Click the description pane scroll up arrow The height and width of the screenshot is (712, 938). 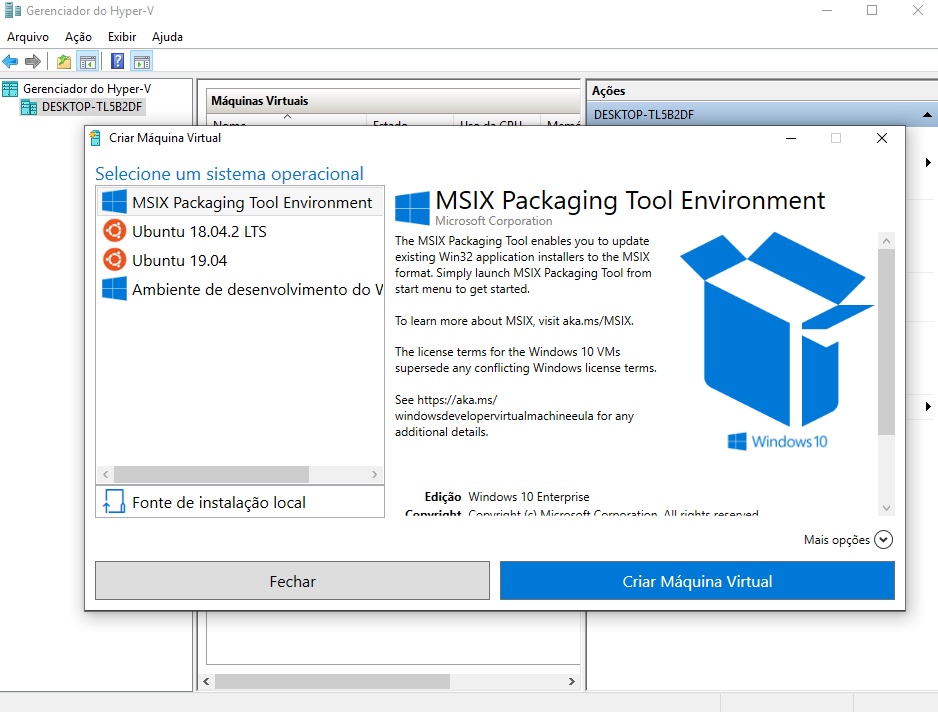887,241
